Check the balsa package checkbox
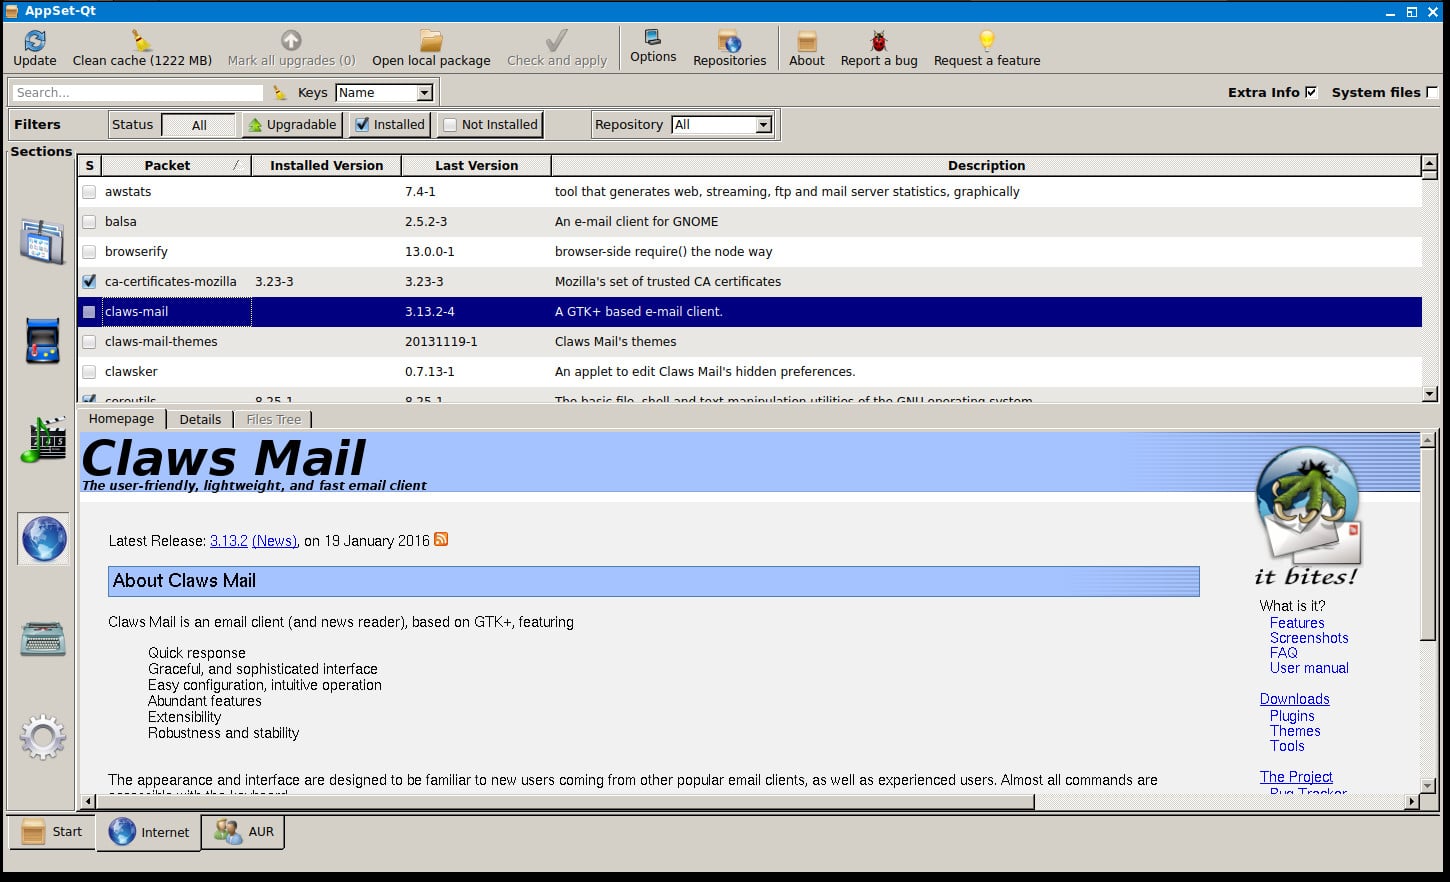Image resolution: width=1450 pixels, height=882 pixels. click(x=89, y=222)
